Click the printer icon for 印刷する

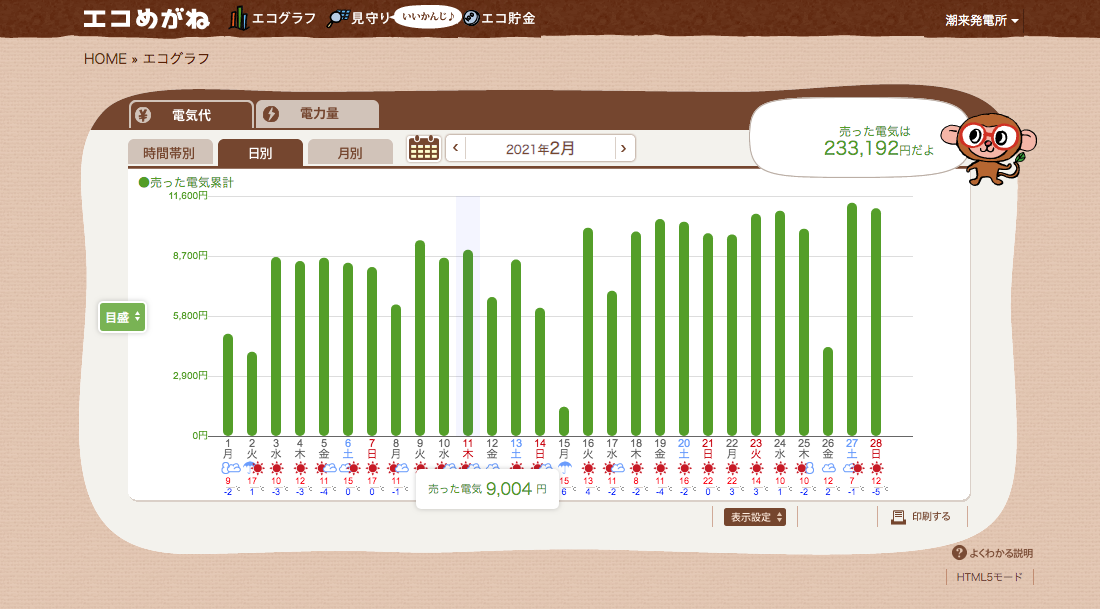click(898, 517)
